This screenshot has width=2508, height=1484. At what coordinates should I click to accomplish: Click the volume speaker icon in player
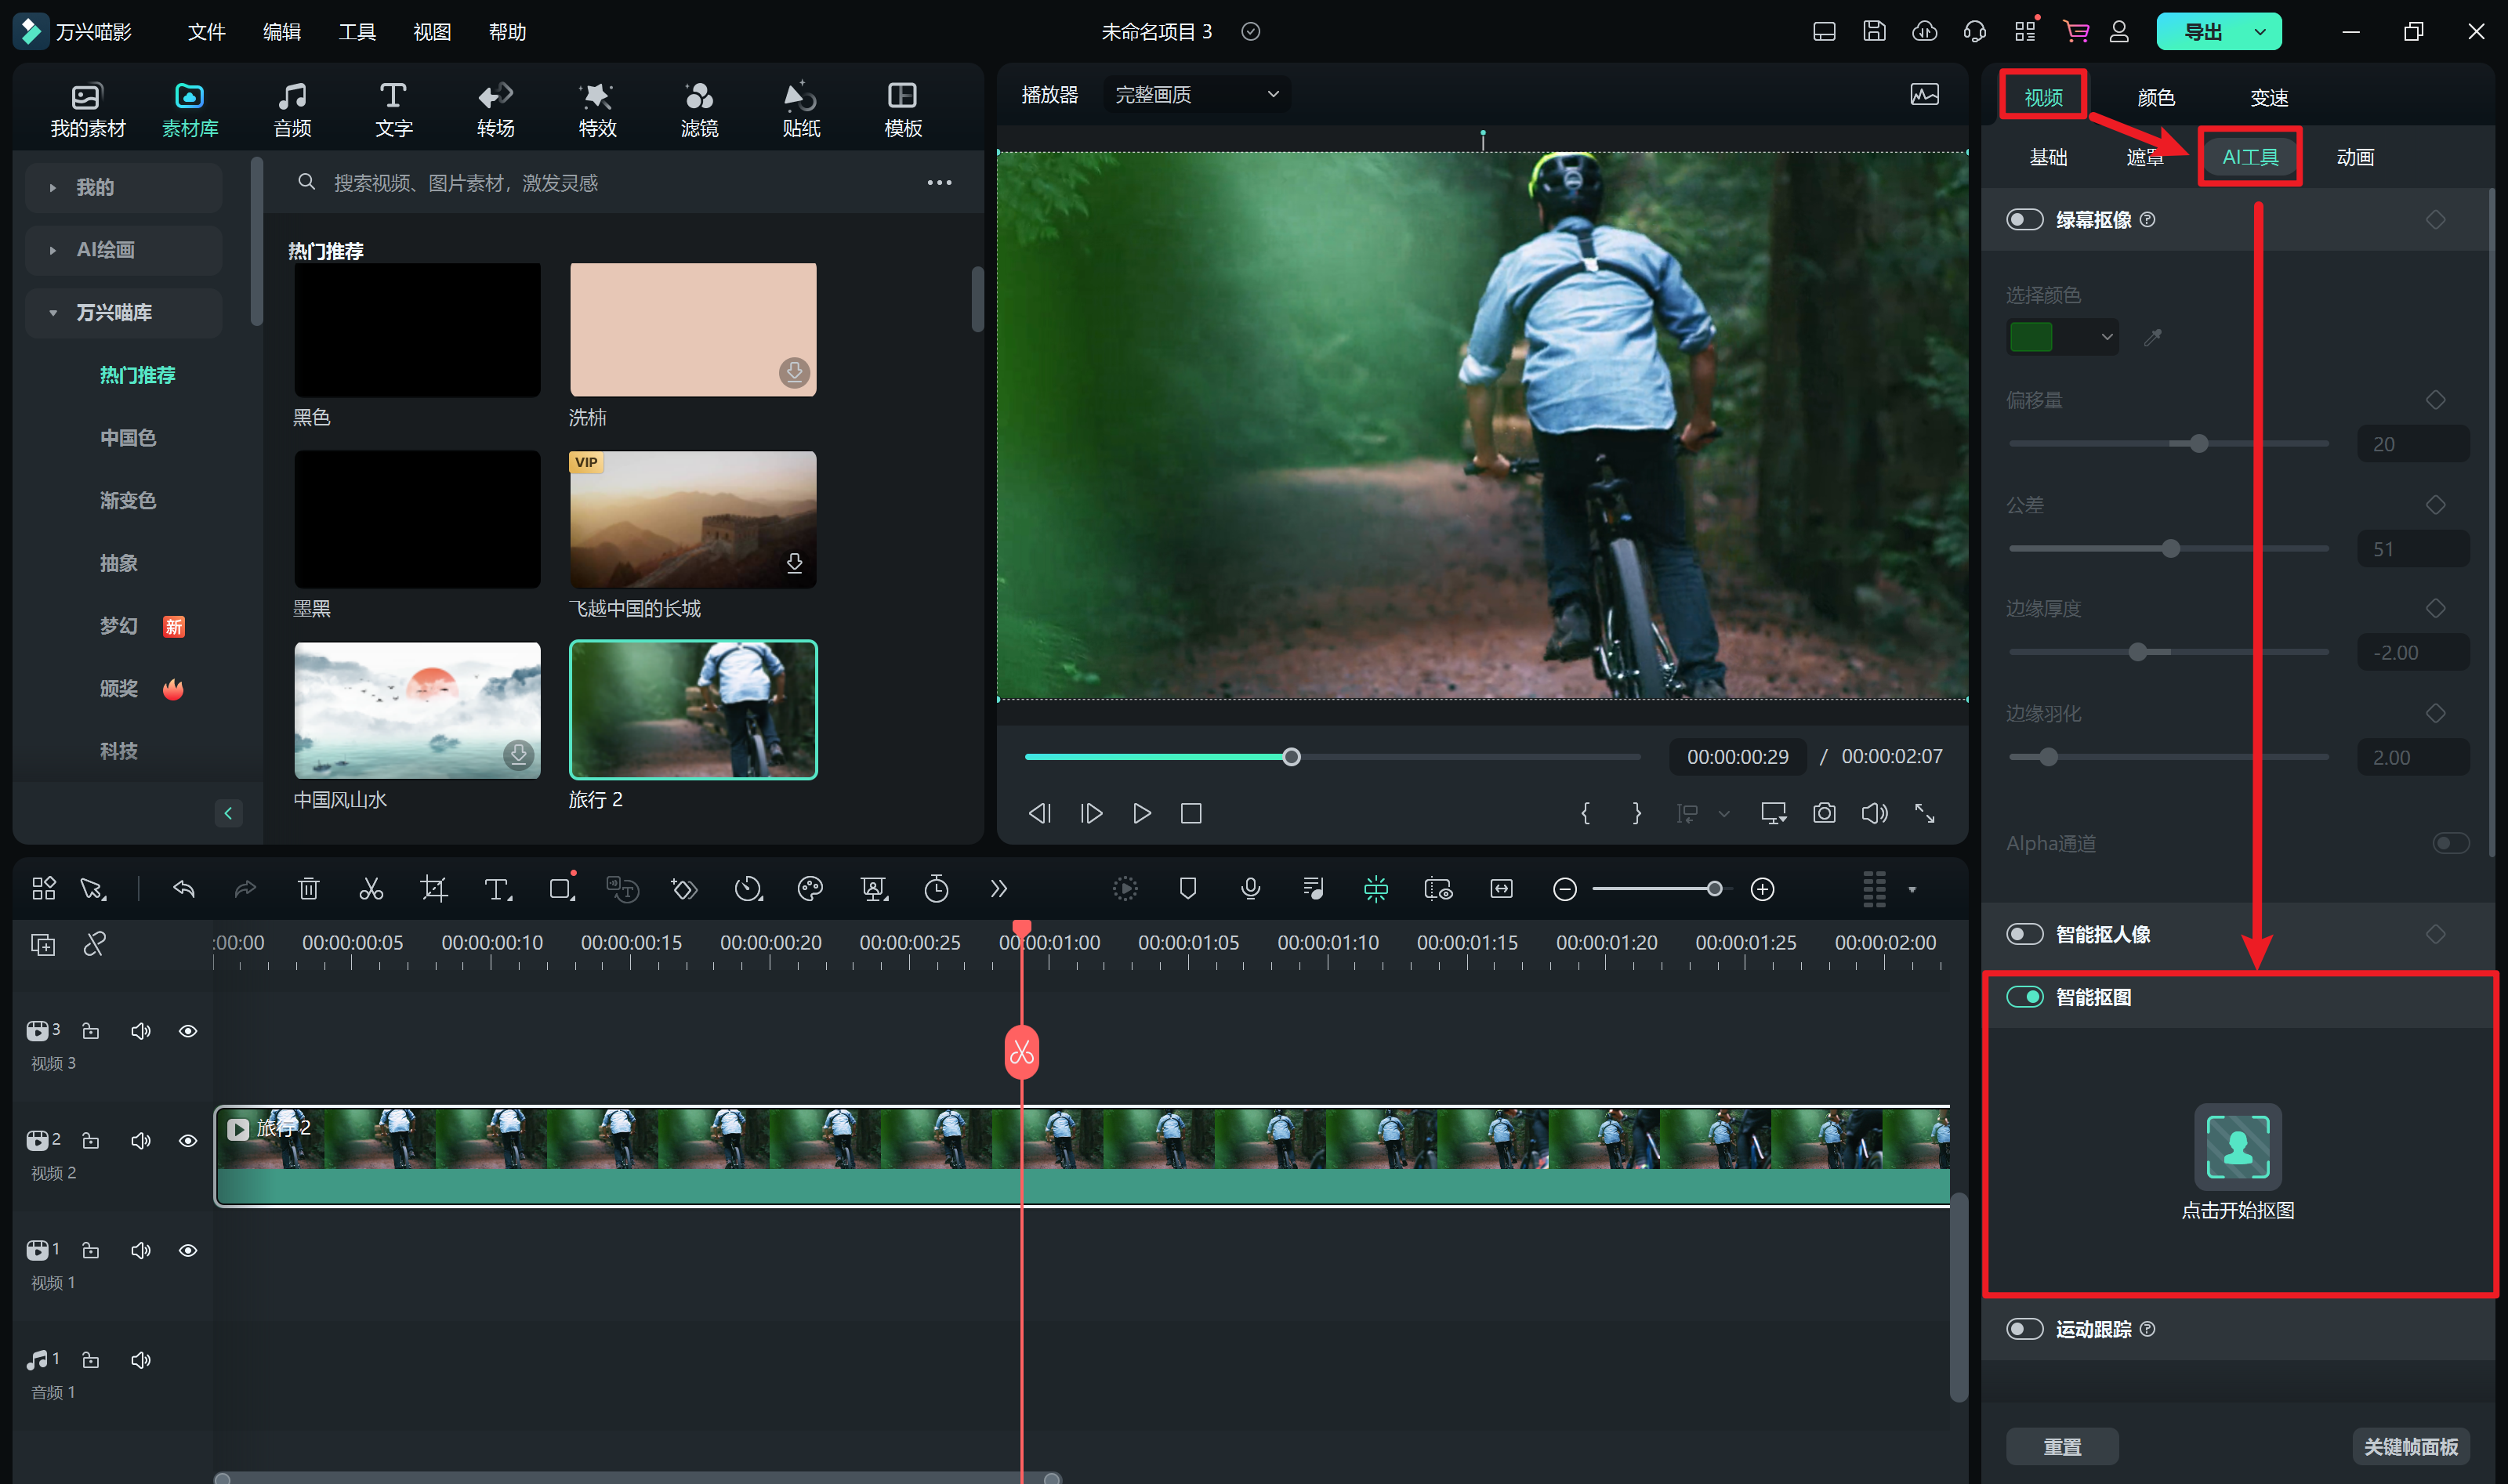[1875, 813]
